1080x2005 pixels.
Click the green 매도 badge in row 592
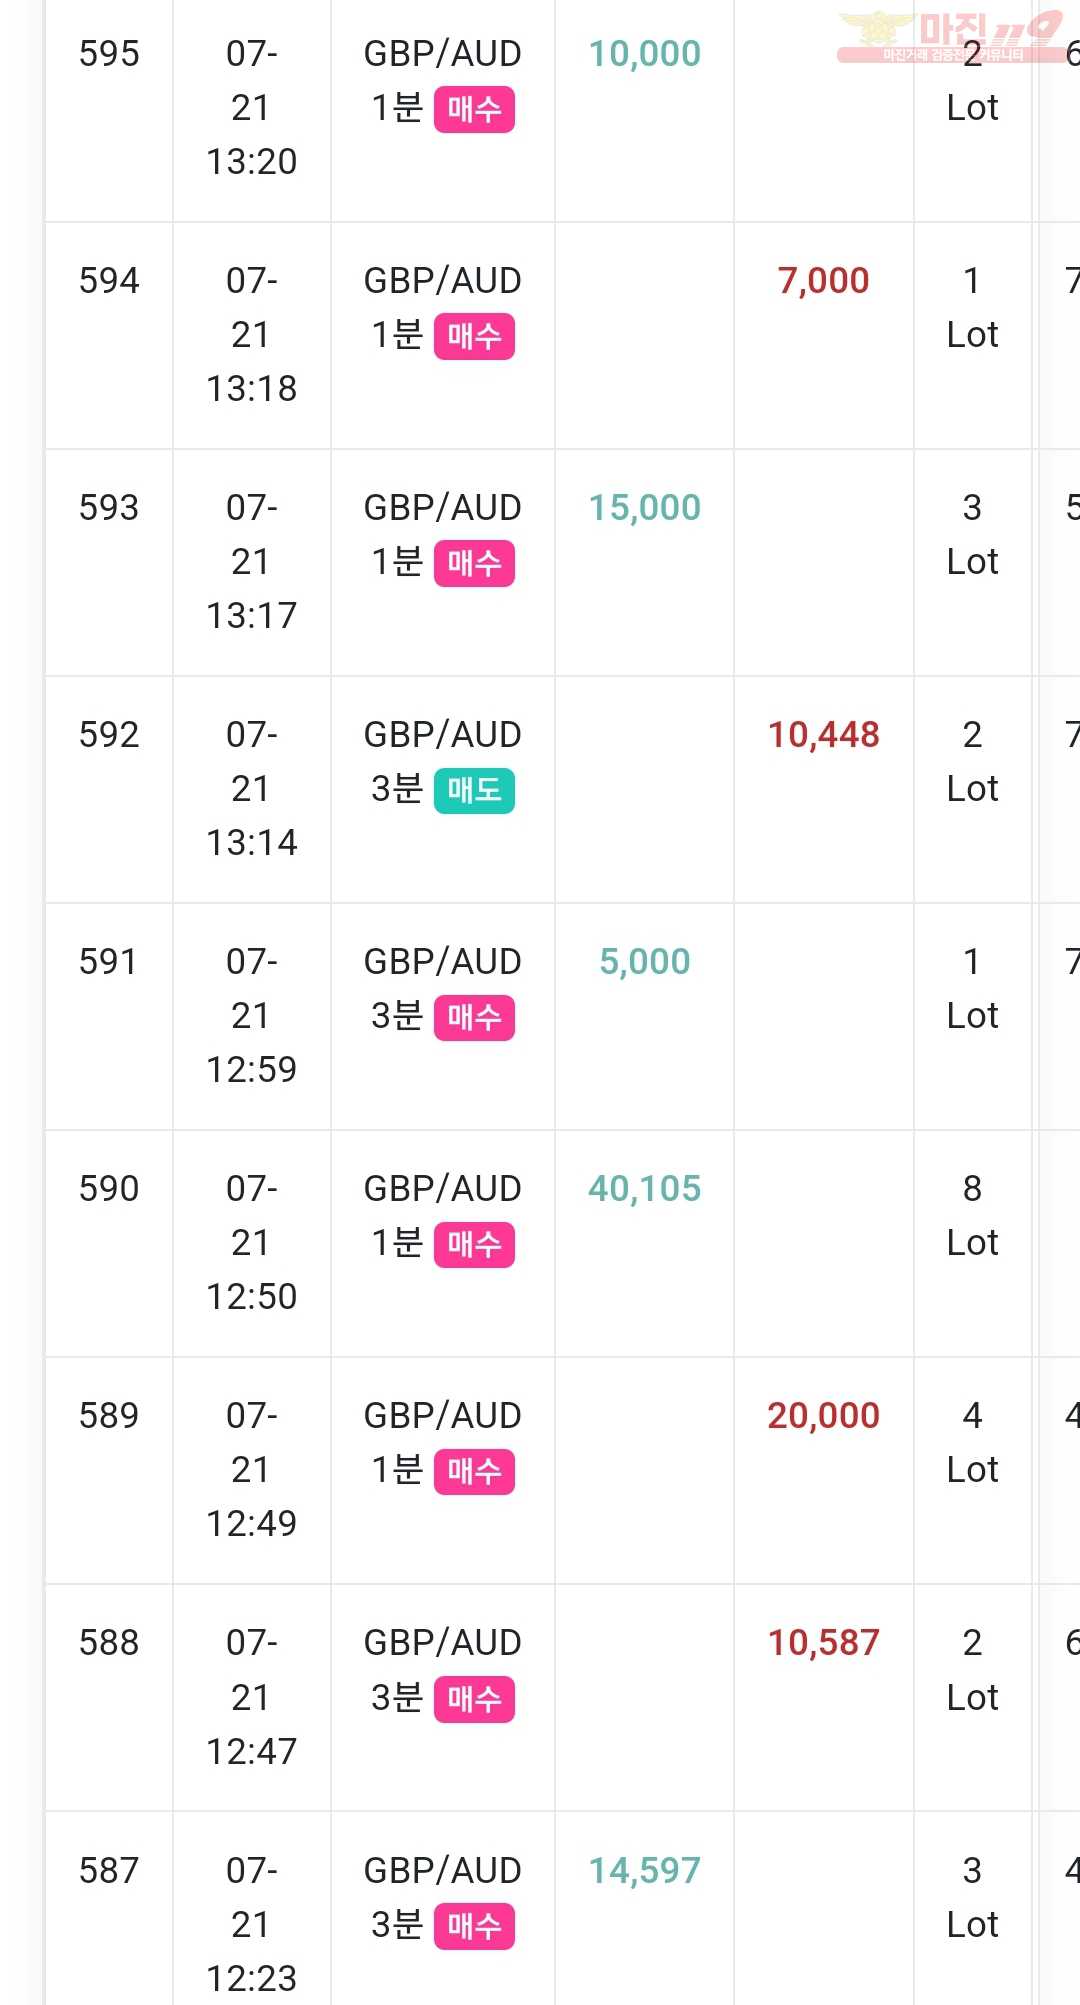(474, 790)
